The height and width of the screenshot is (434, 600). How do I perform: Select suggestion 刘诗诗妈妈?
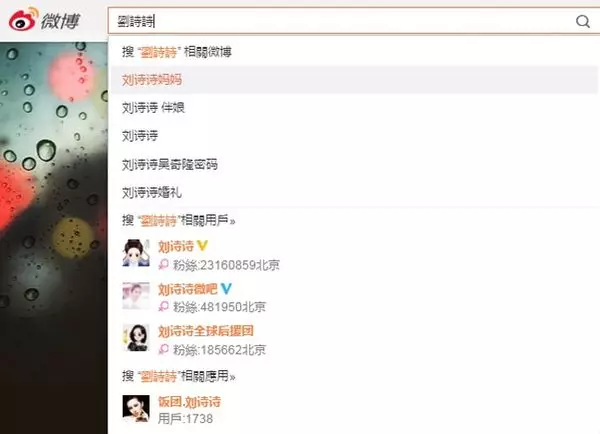354,80
